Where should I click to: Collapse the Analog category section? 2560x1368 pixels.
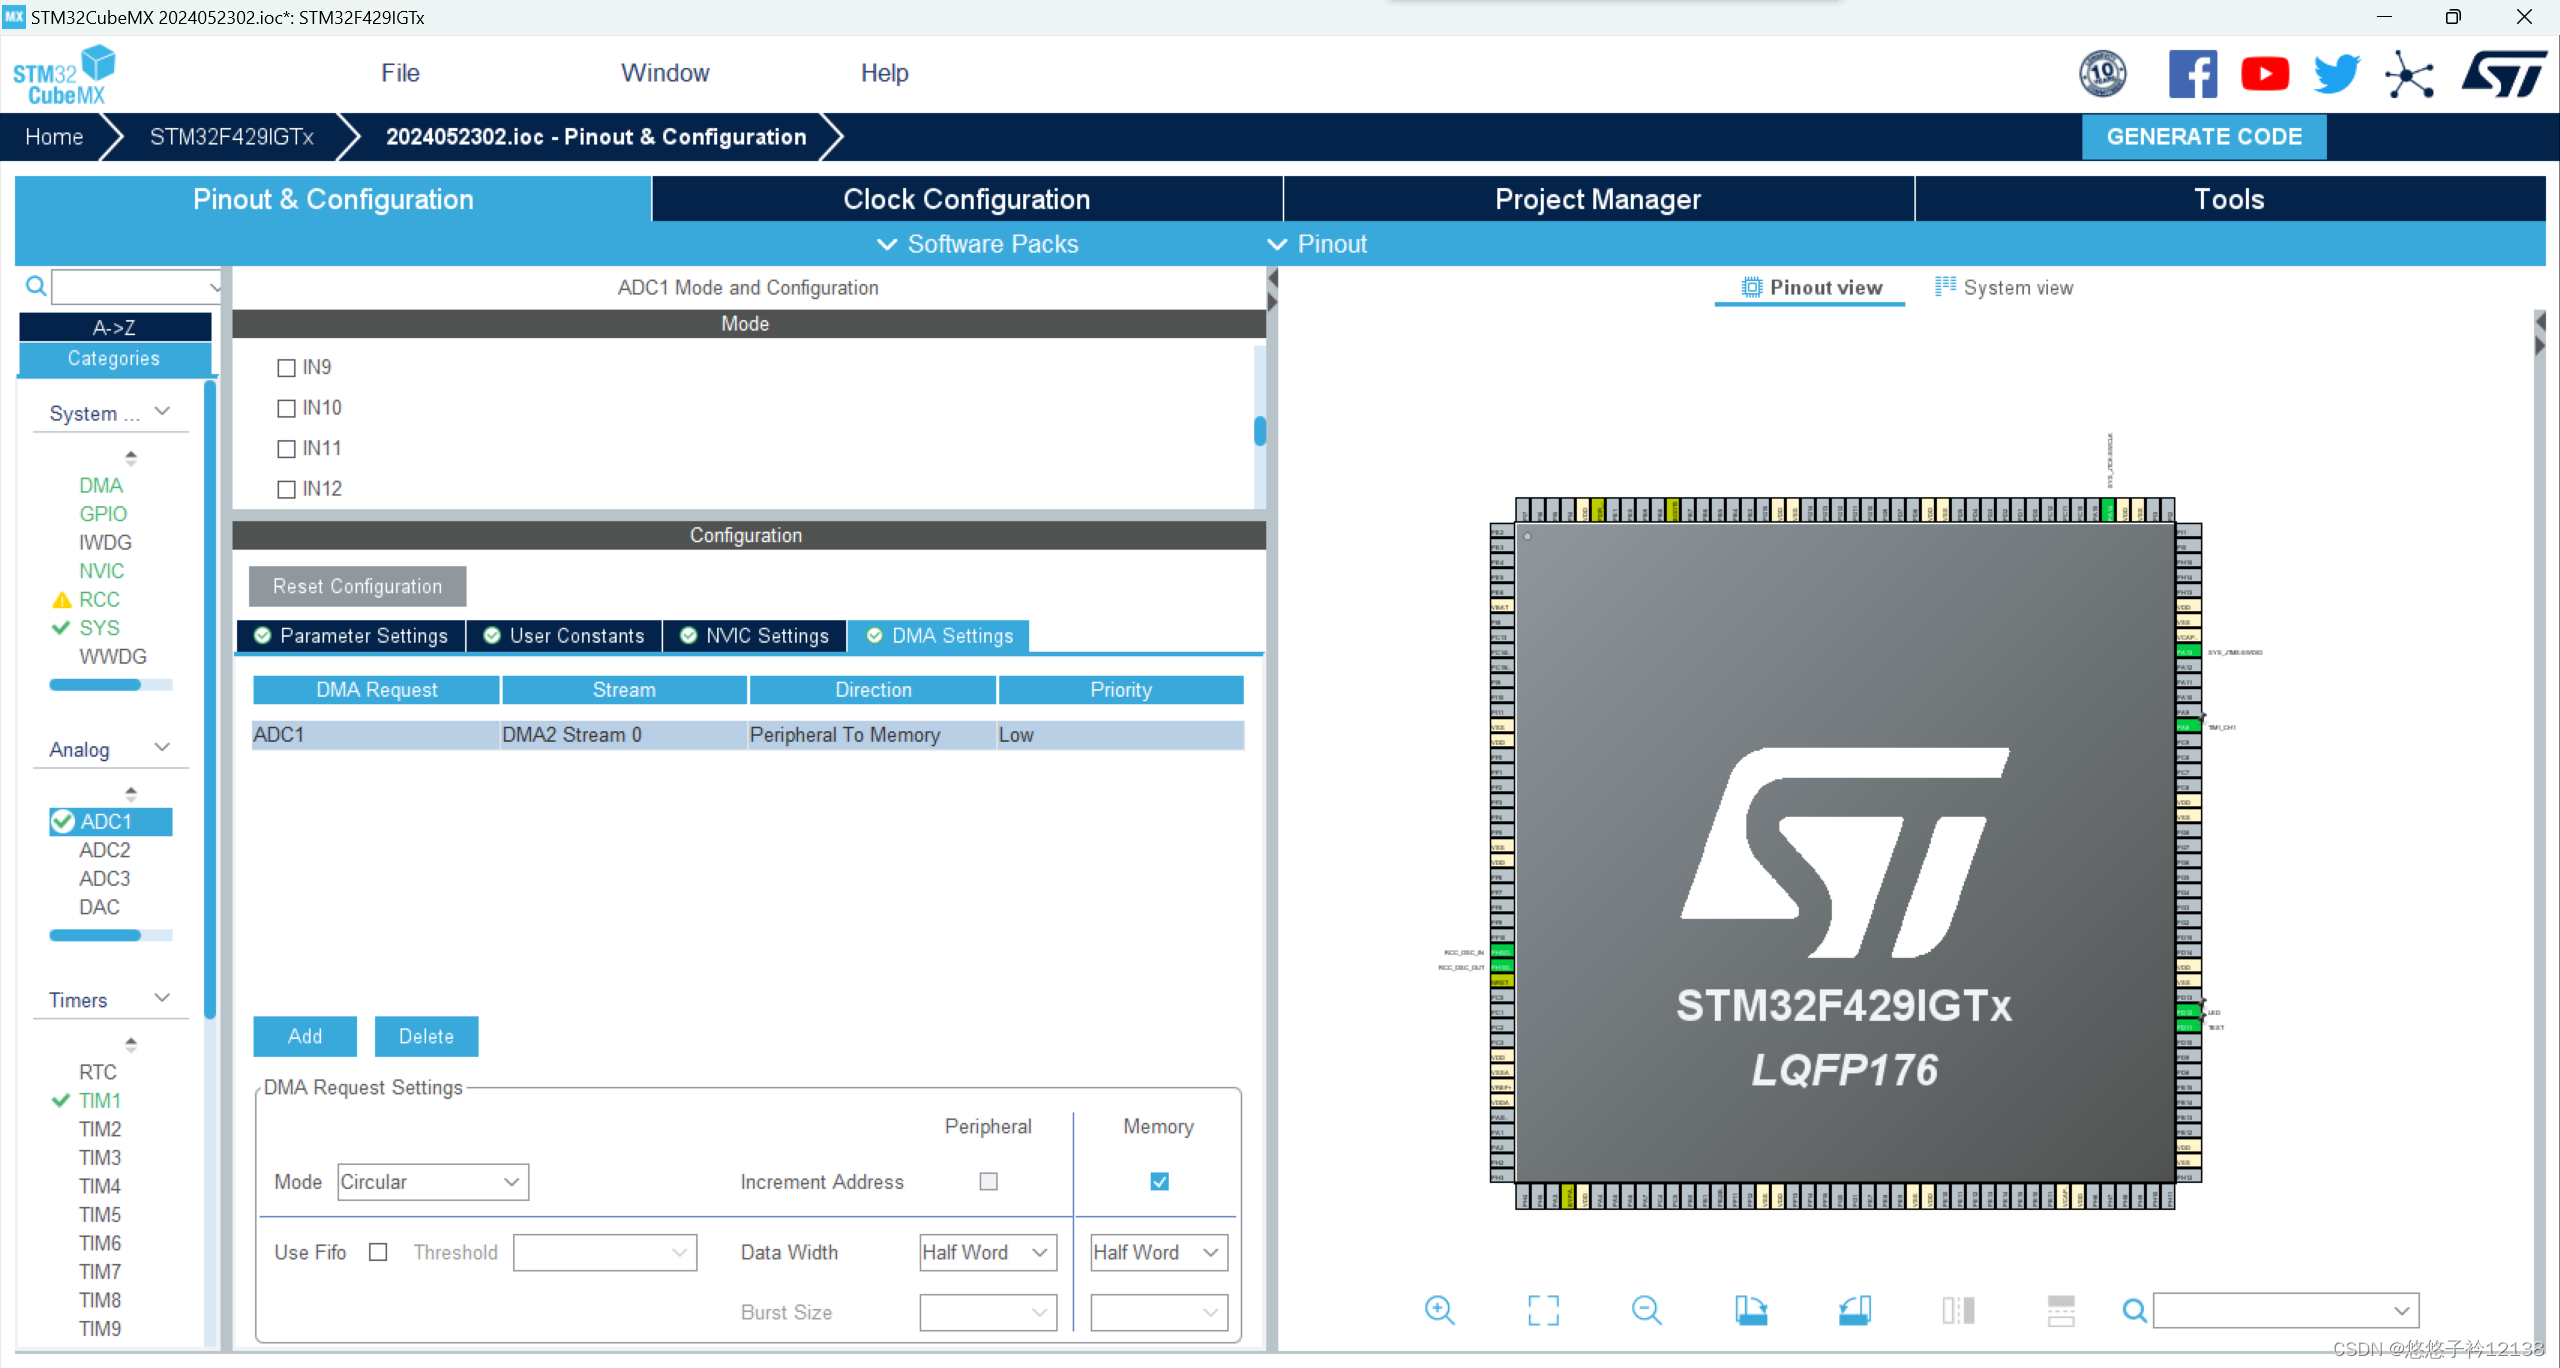point(163,747)
